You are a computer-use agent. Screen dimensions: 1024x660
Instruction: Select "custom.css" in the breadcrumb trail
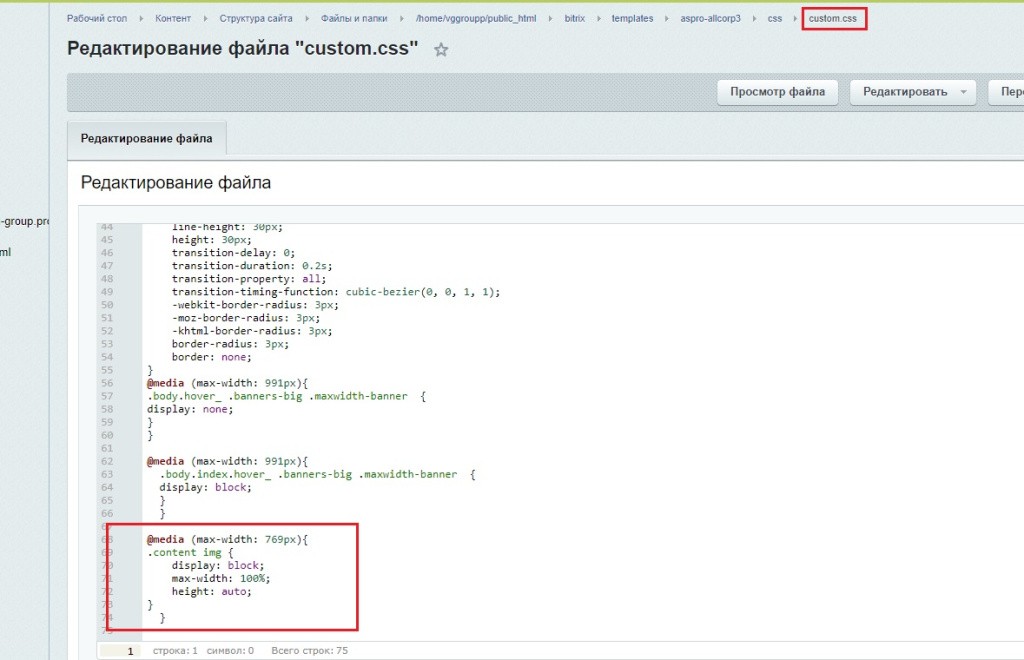coord(833,17)
